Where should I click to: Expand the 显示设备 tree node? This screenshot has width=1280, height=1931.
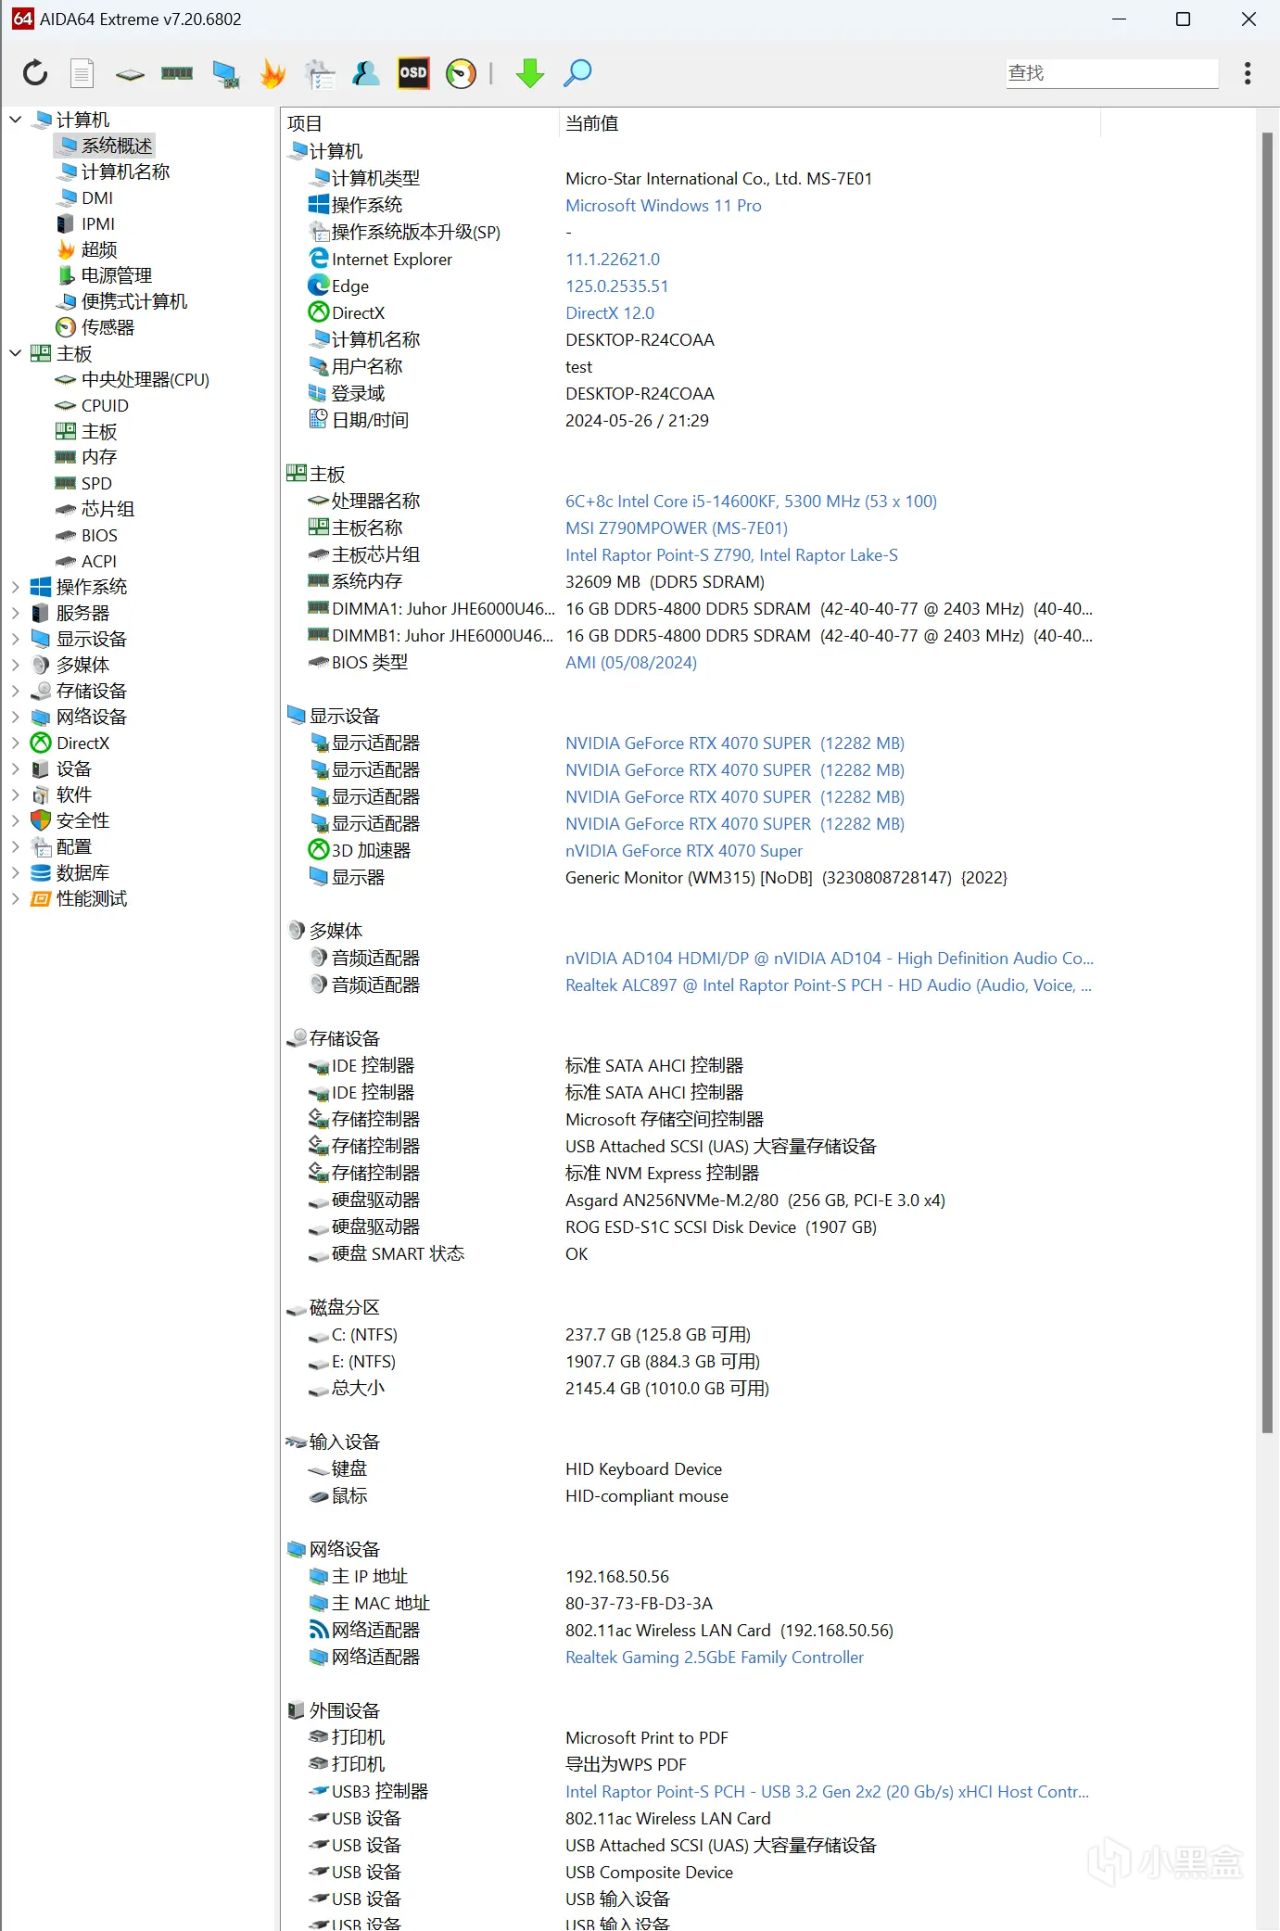point(15,639)
